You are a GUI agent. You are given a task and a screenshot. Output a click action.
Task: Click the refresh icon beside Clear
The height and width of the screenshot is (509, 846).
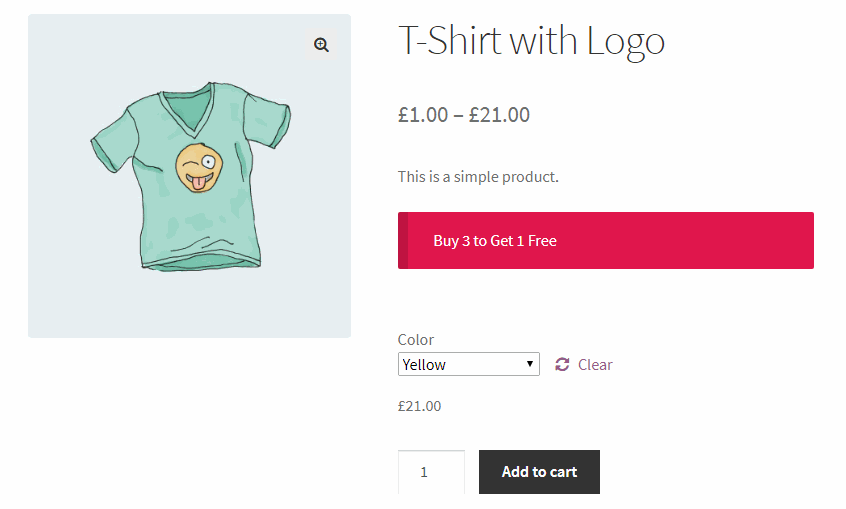[x=562, y=365]
